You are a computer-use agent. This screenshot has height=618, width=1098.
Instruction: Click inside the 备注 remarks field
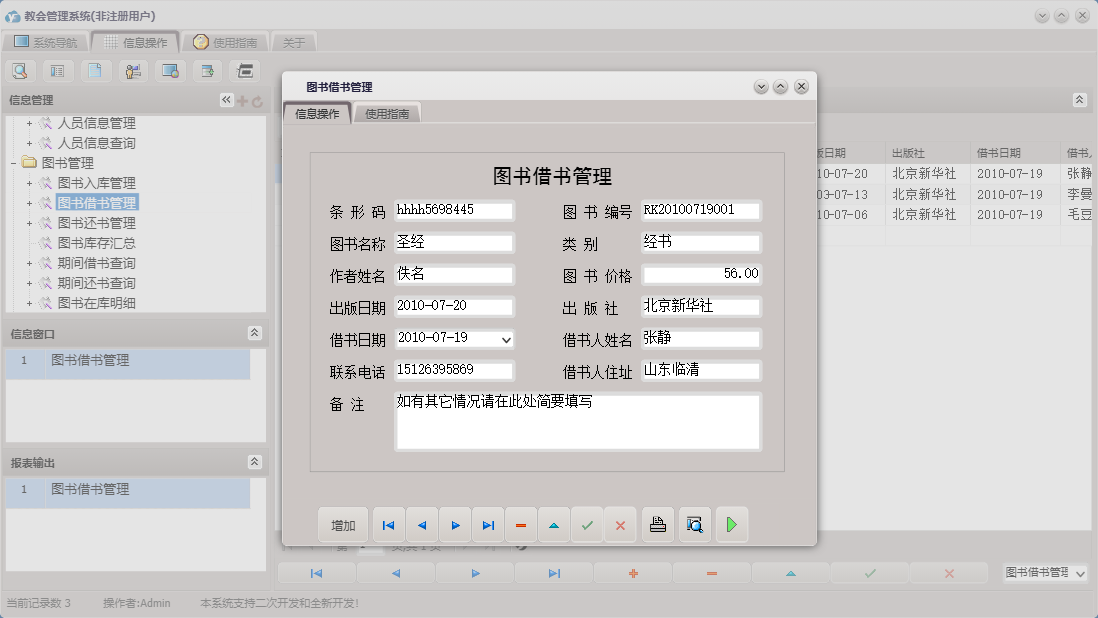coord(578,420)
